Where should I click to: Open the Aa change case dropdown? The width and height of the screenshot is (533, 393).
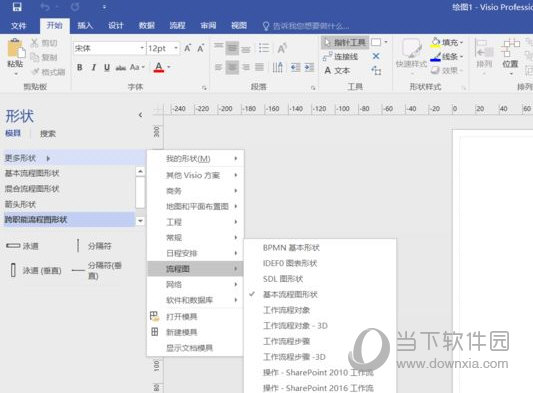coord(137,67)
